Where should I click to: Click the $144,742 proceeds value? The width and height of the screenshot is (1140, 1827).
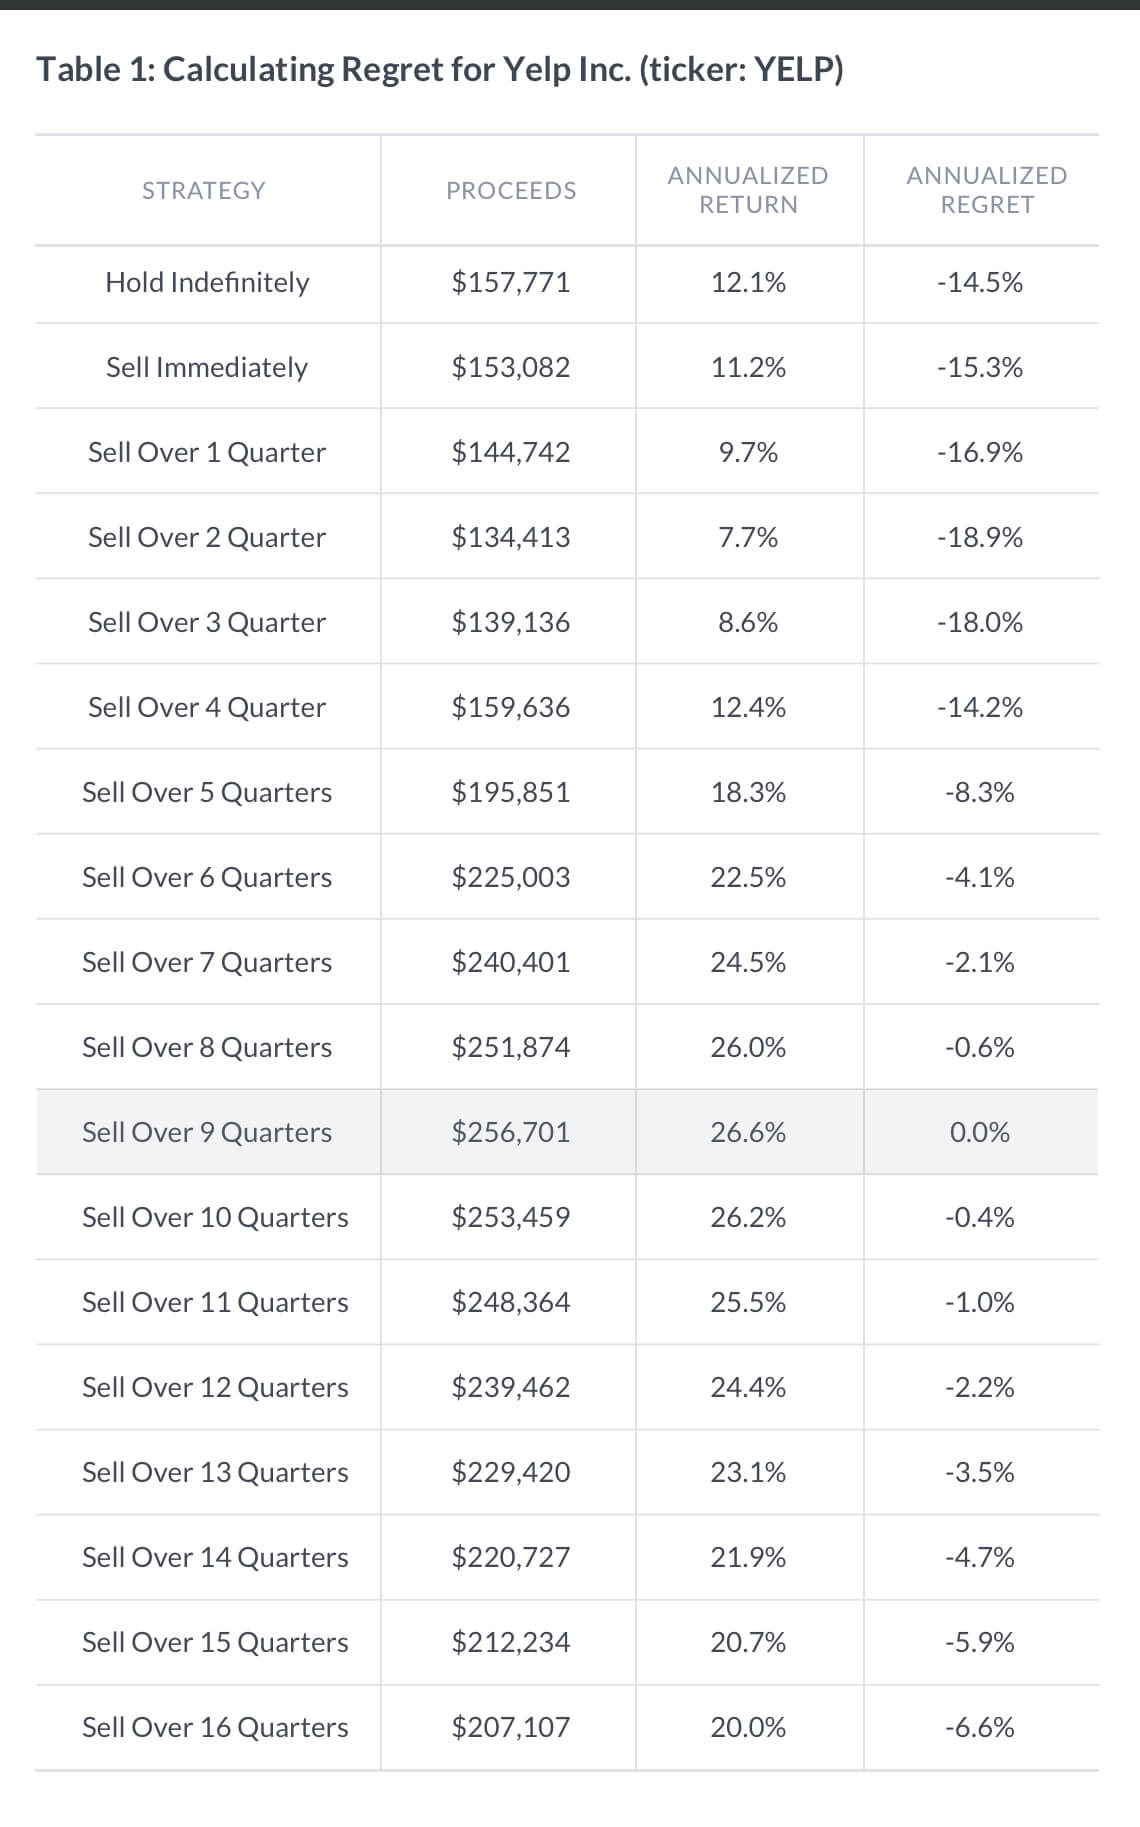pyautogui.click(x=511, y=452)
